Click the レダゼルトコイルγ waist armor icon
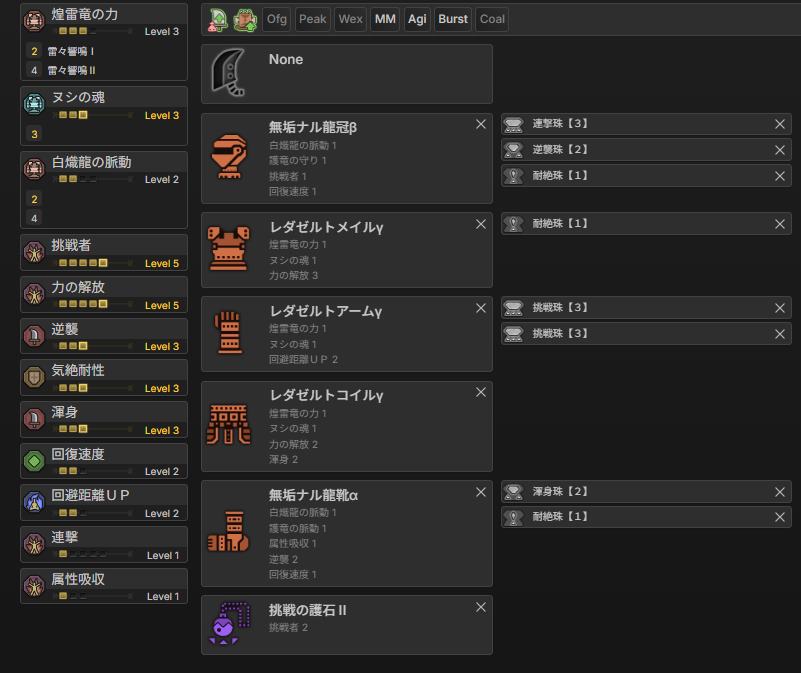Viewport: 801px width, 673px height. point(228,425)
